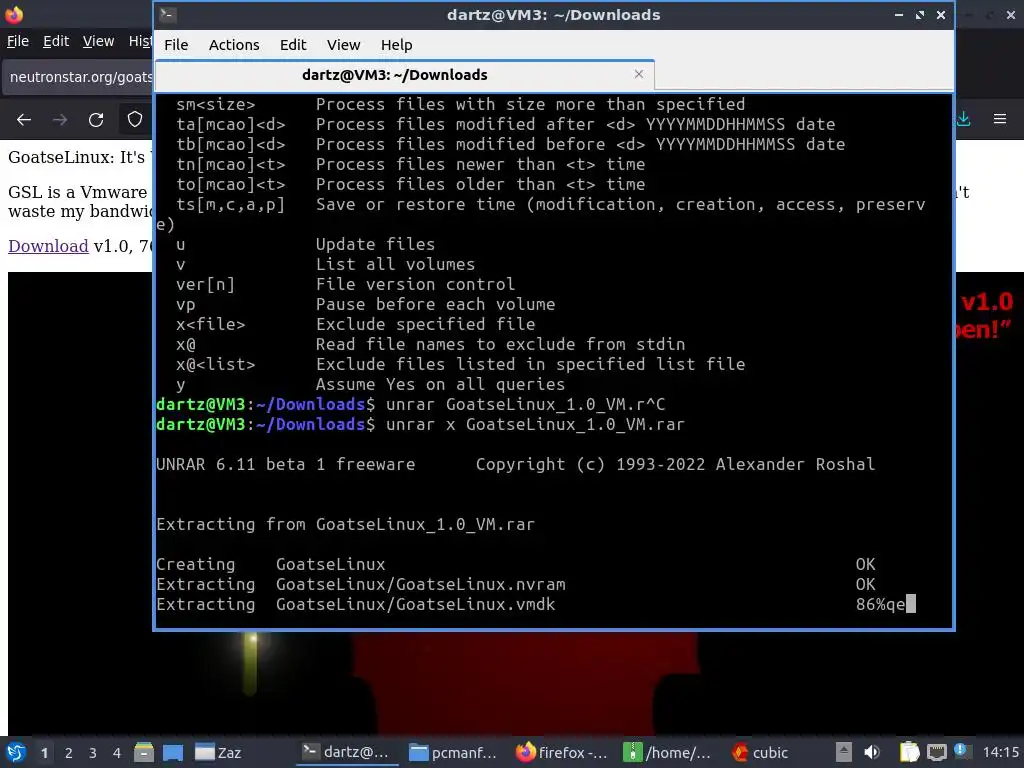Click the 'Assume Yes on all queries' line

pyautogui.click(x=440, y=385)
